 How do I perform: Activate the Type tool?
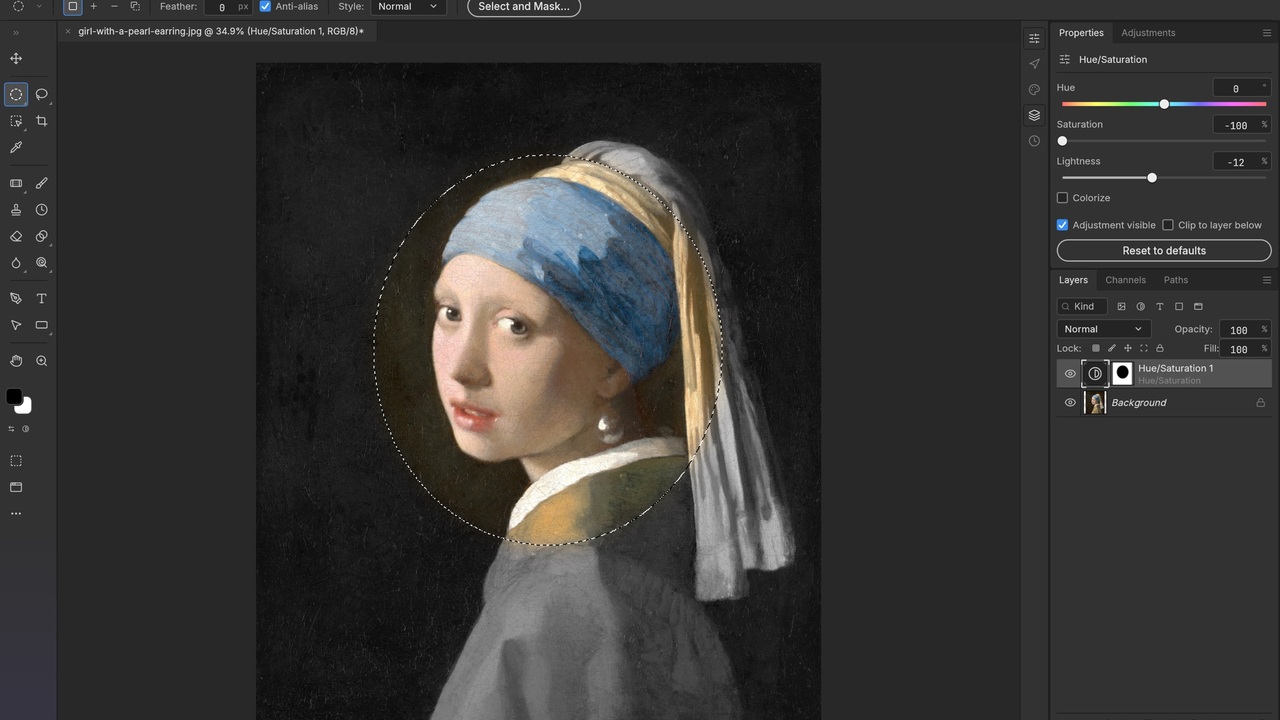click(x=42, y=298)
